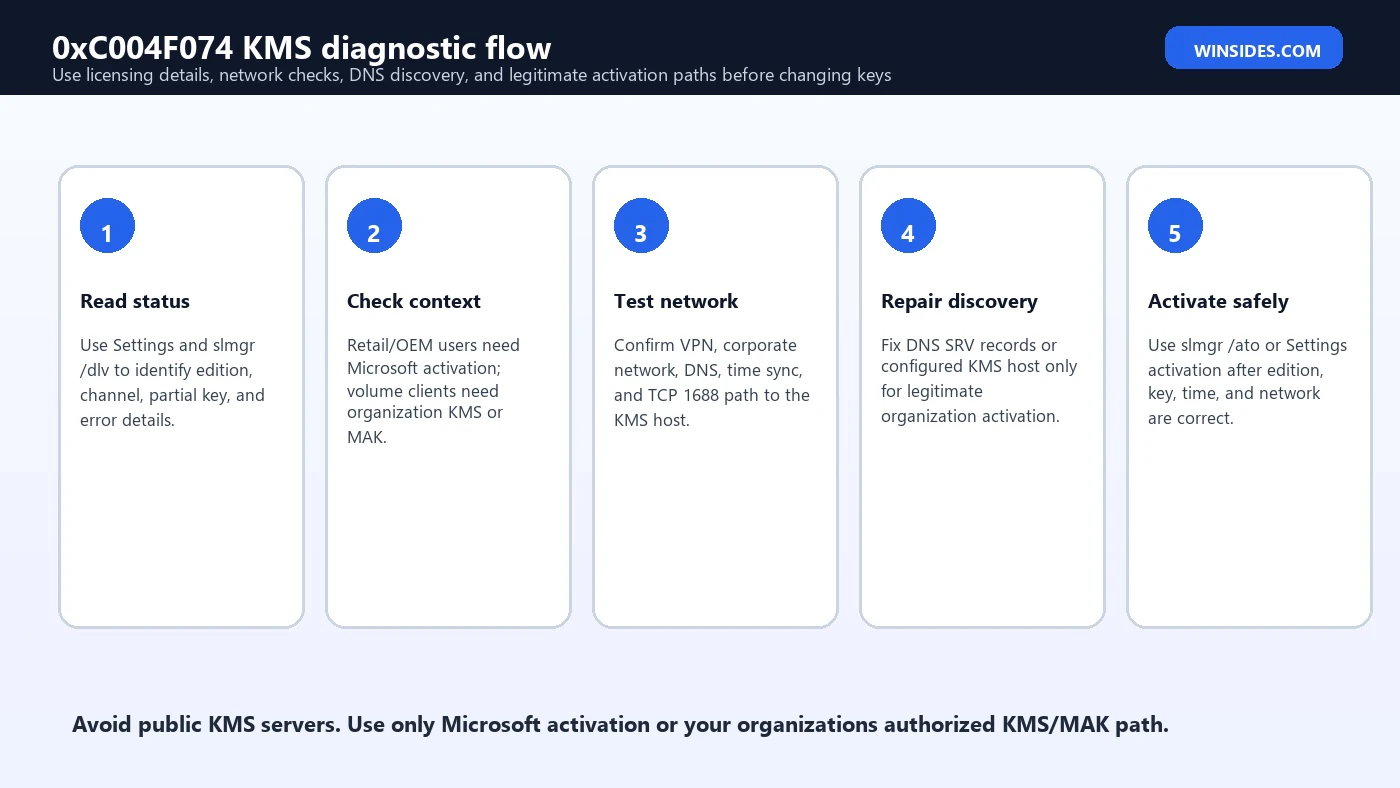The image size is (1400, 788).
Task: Click the 'Repair discovery' heading
Action: [x=959, y=301]
